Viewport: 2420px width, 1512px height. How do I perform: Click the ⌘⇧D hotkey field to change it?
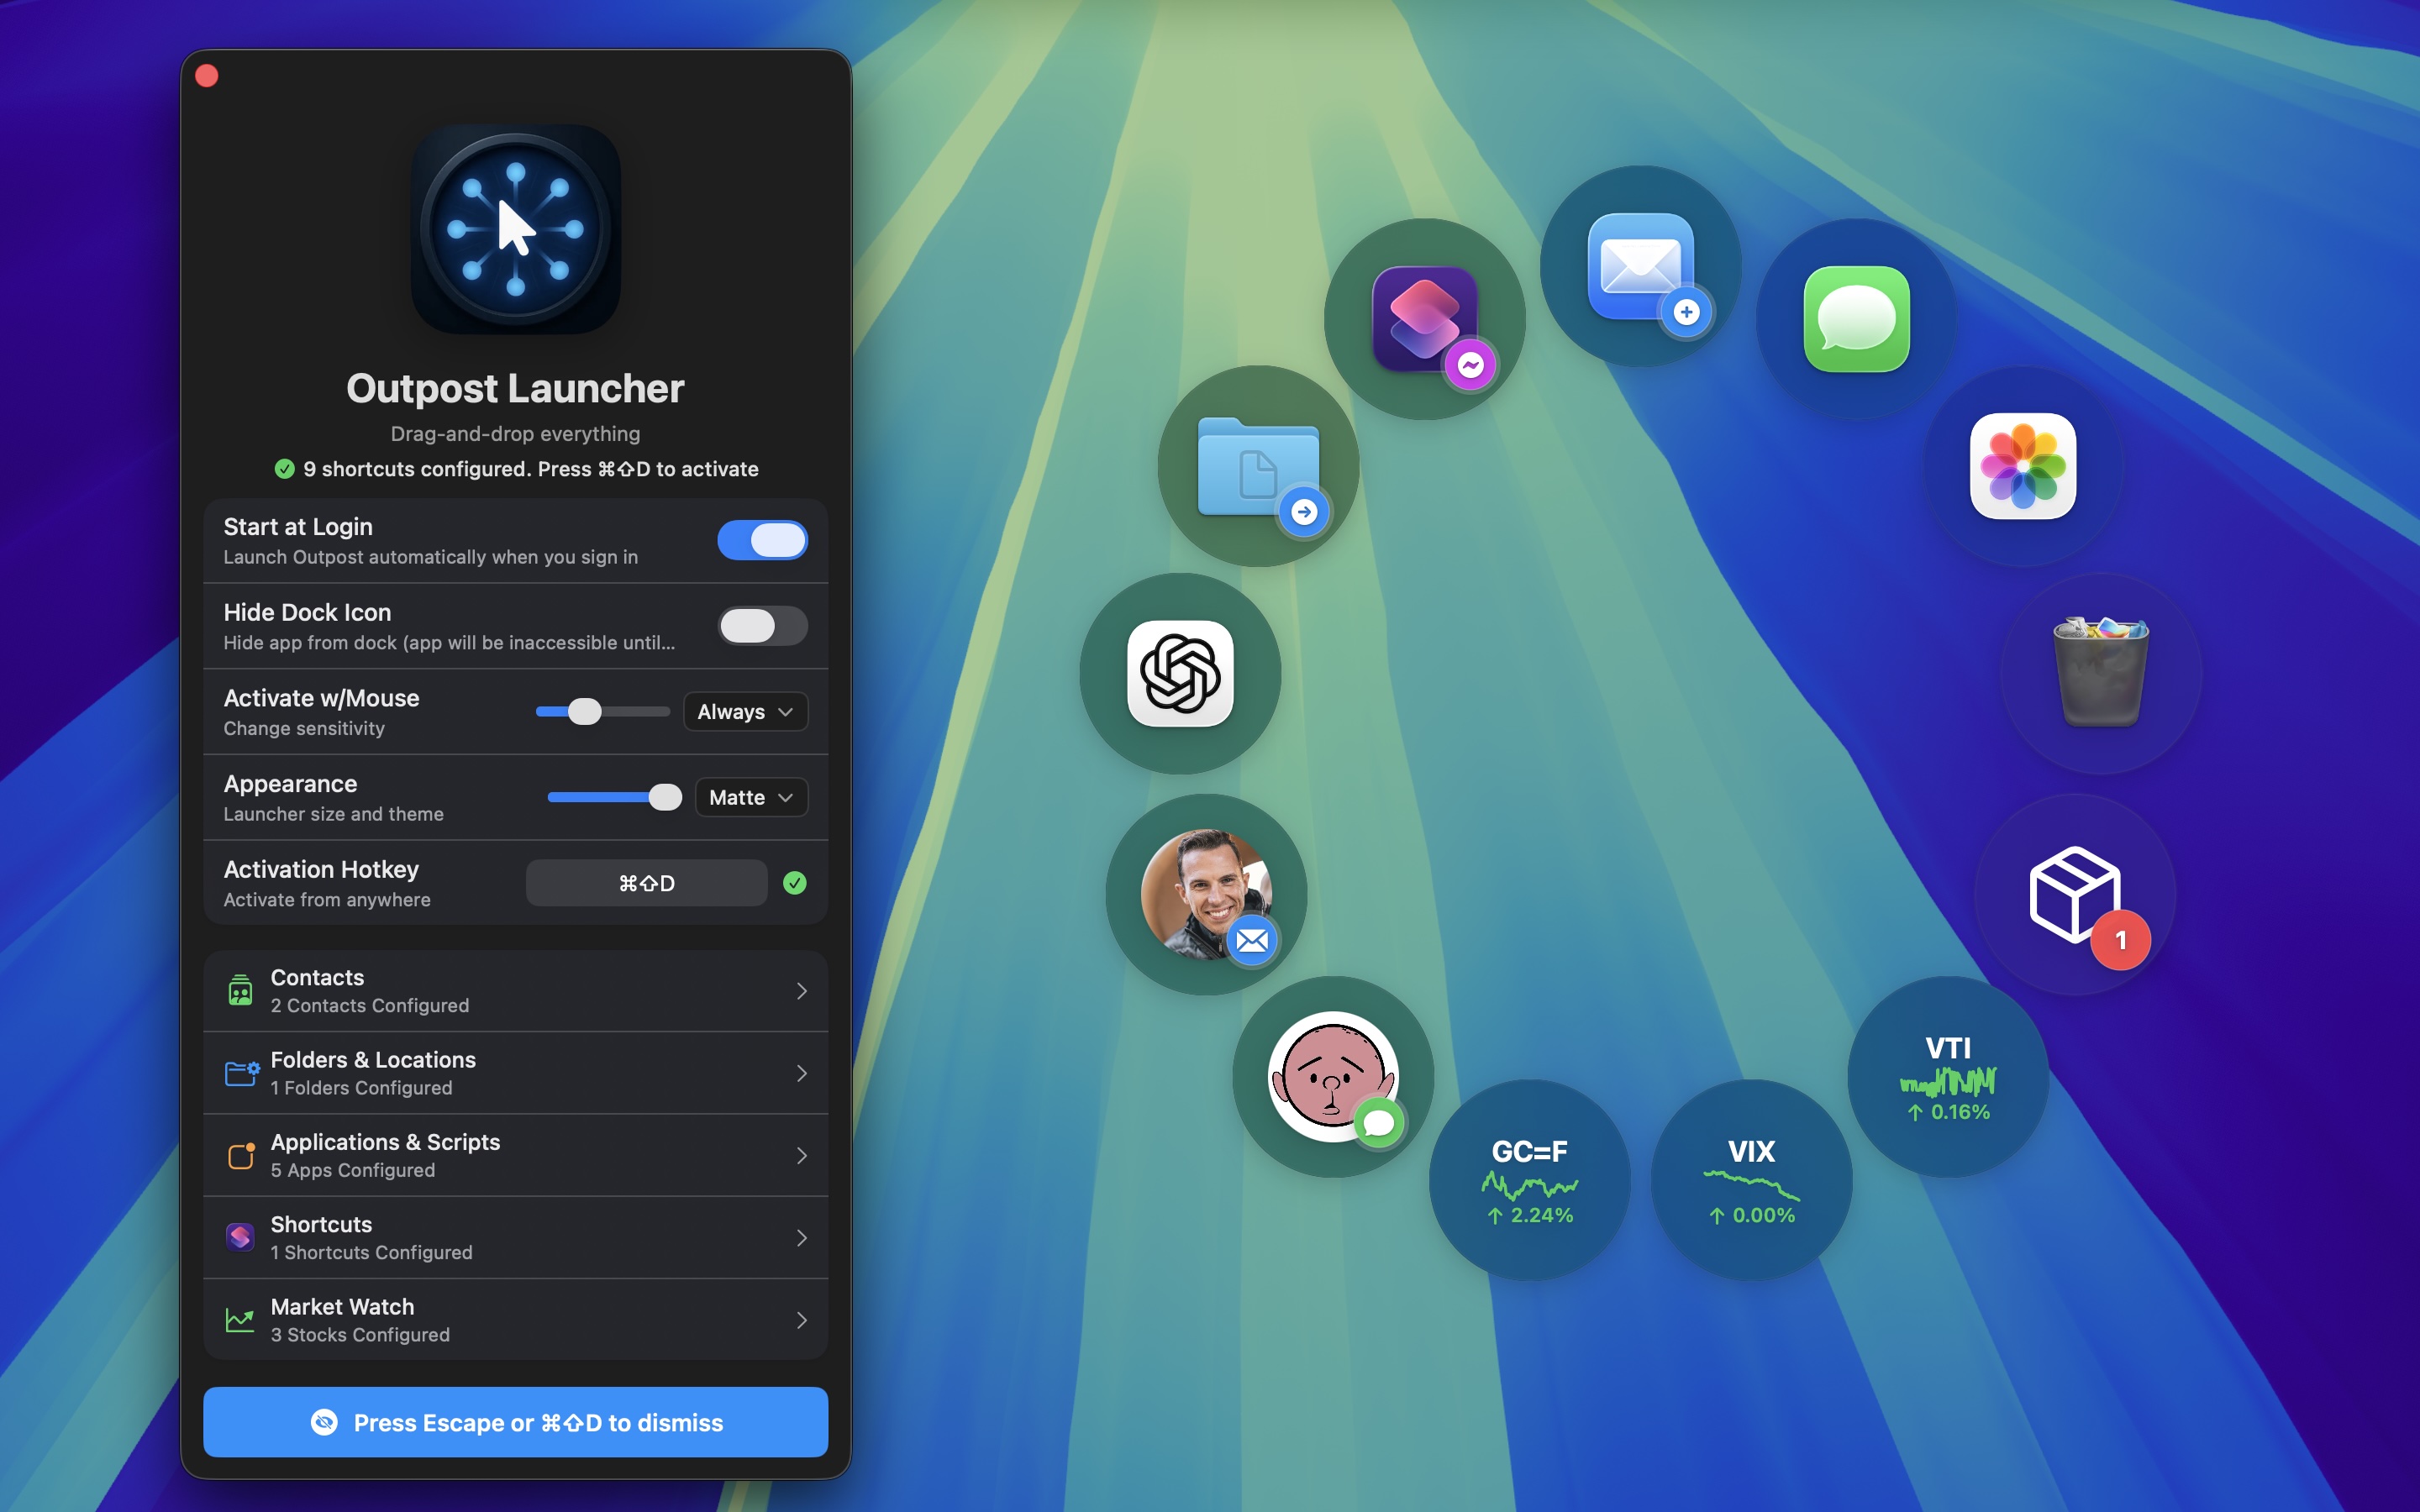point(646,882)
